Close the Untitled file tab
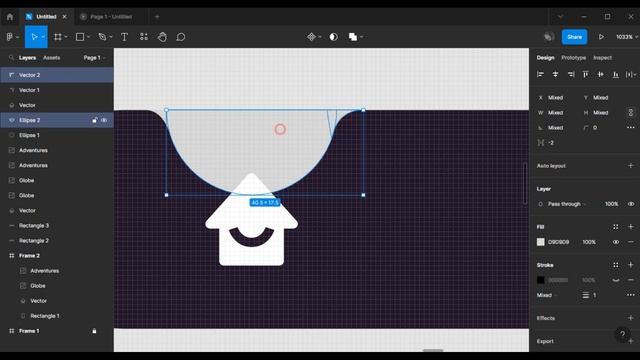640x360 pixels. click(x=64, y=17)
